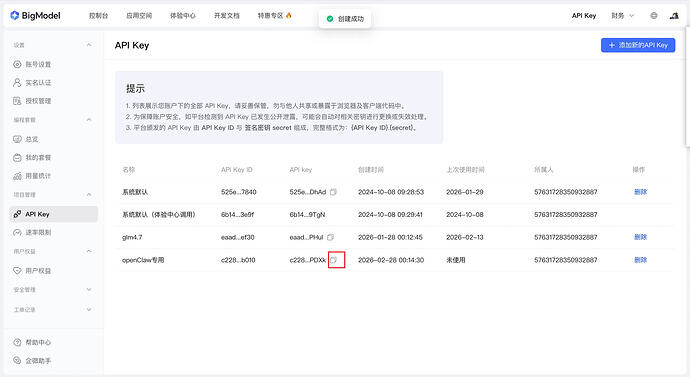The width and height of the screenshot is (690, 377).
Task: Delete the glm4.7 API key
Action: click(x=640, y=237)
